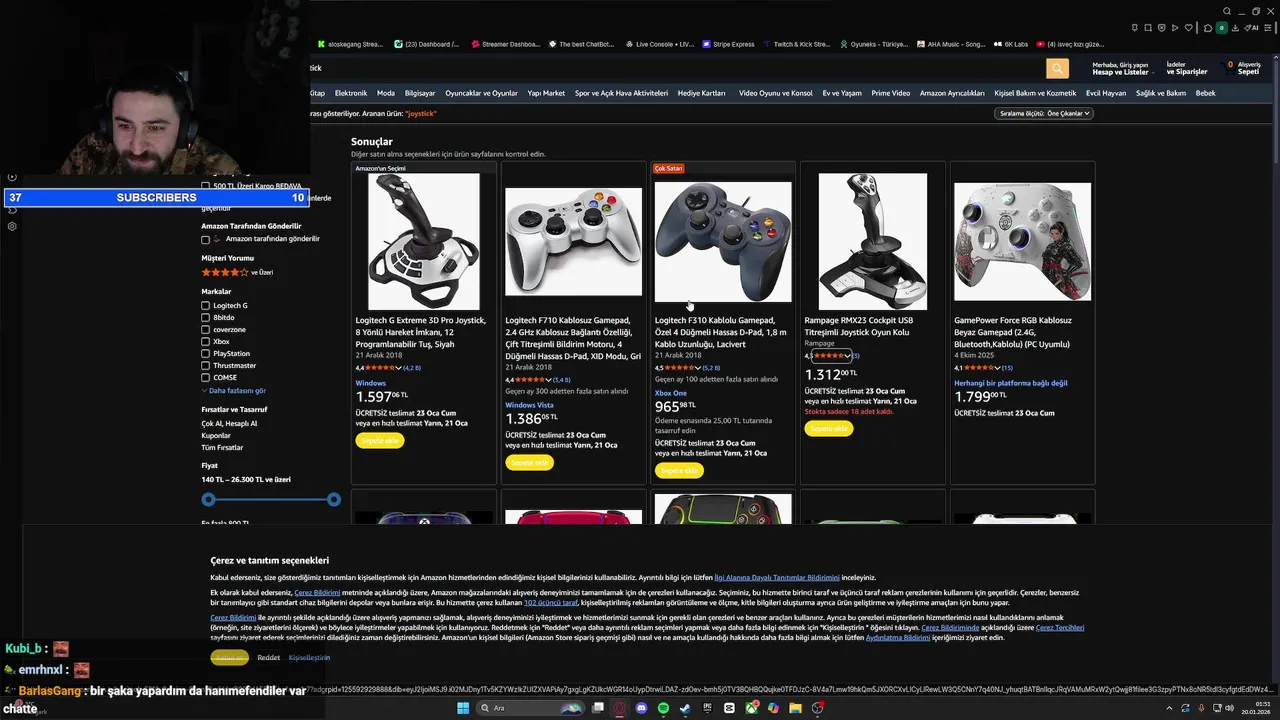Open GamePower Force RGB gamepad image
1280x720 pixels.
(x=1022, y=241)
